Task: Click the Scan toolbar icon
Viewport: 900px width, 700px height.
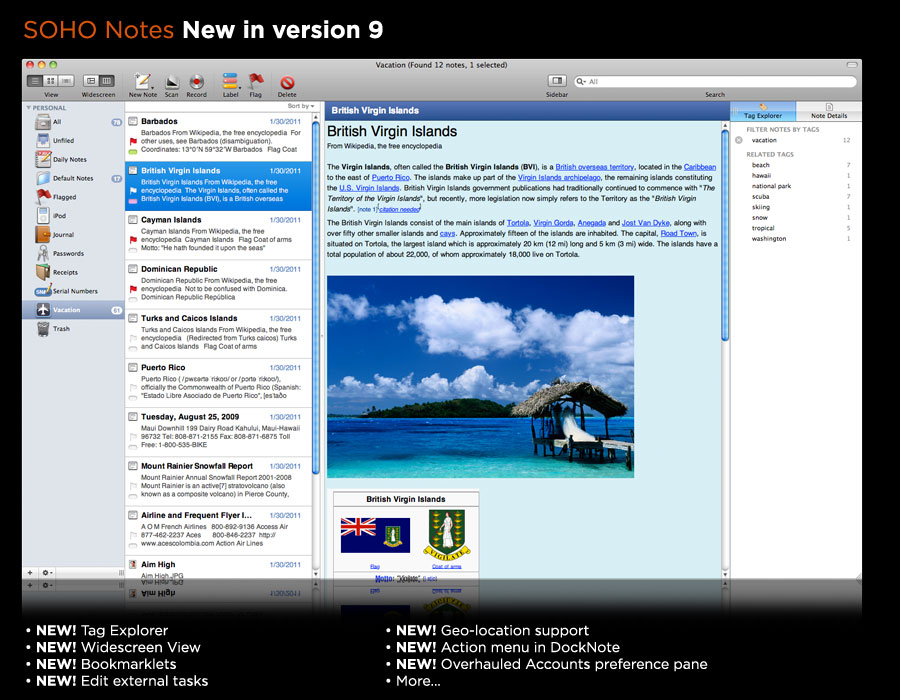Action: 171,82
